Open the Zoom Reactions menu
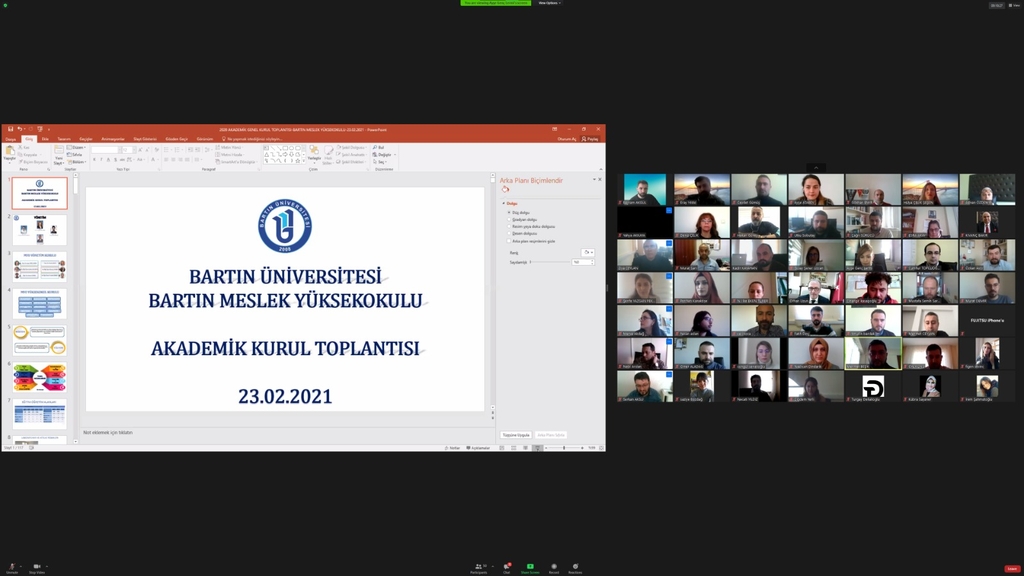The image size is (1024, 576). coord(575,566)
